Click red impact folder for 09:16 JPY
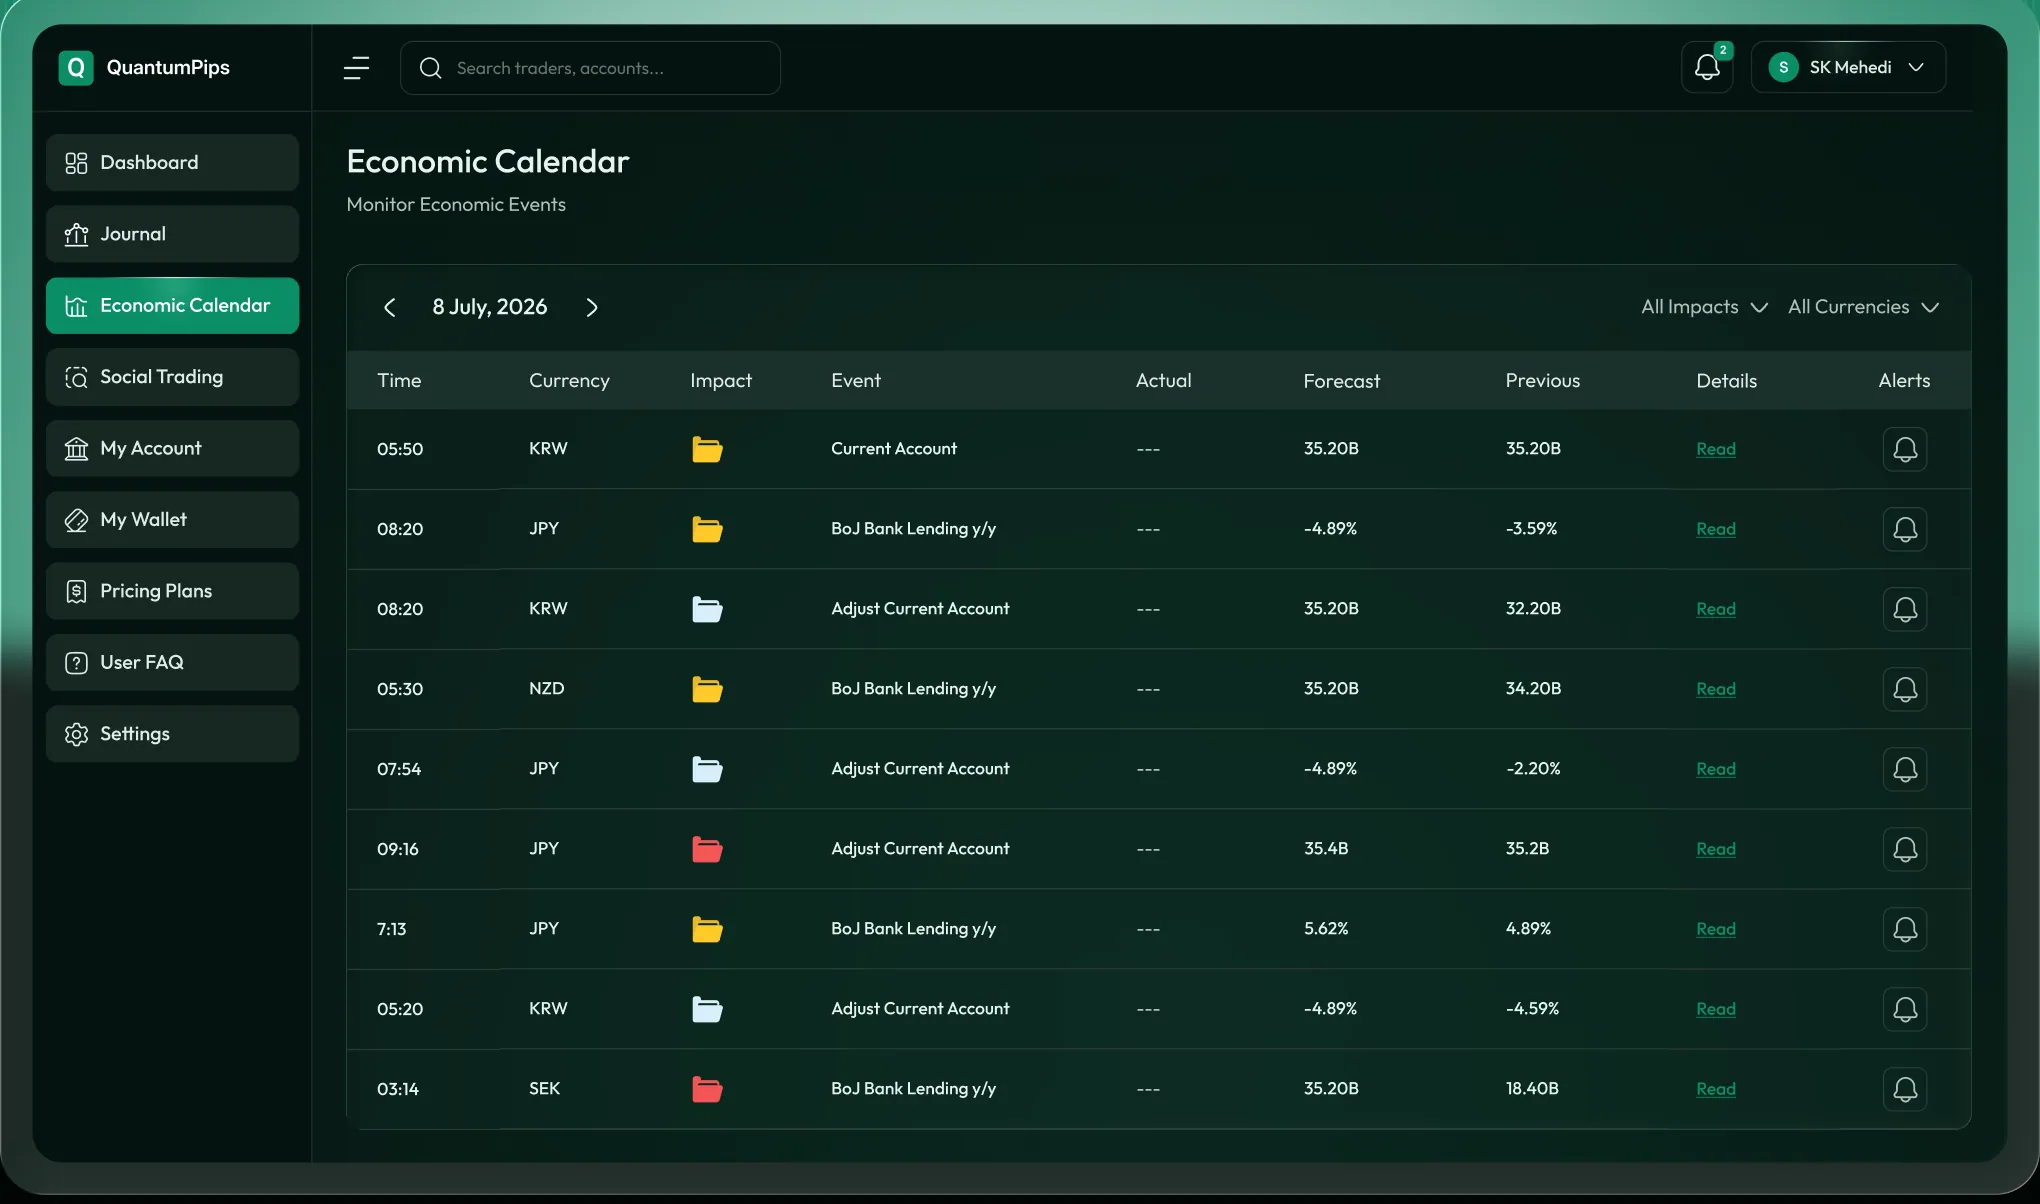The height and width of the screenshot is (1204, 2040). point(707,849)
